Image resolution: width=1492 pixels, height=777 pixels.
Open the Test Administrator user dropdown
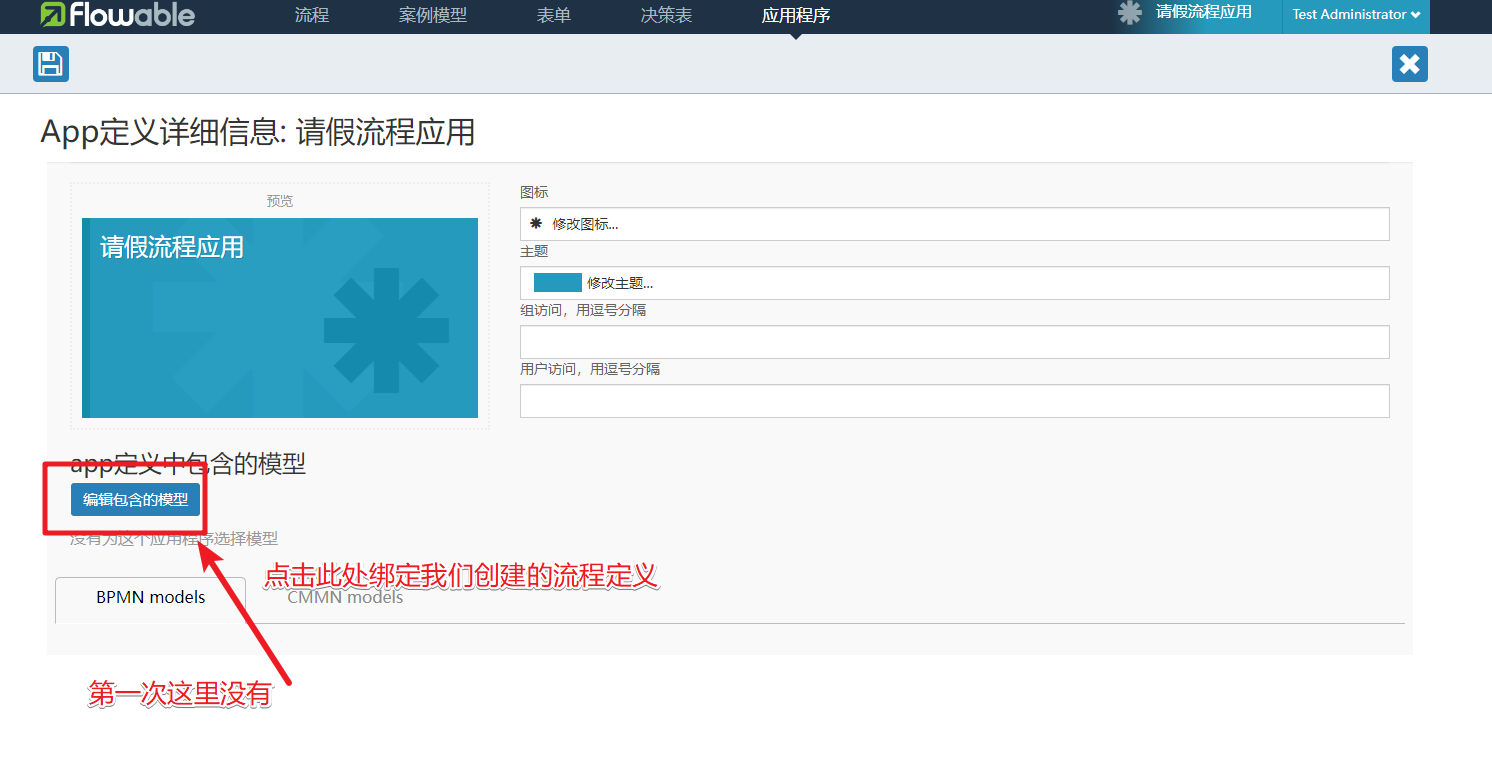click(x=1355, y=15)
